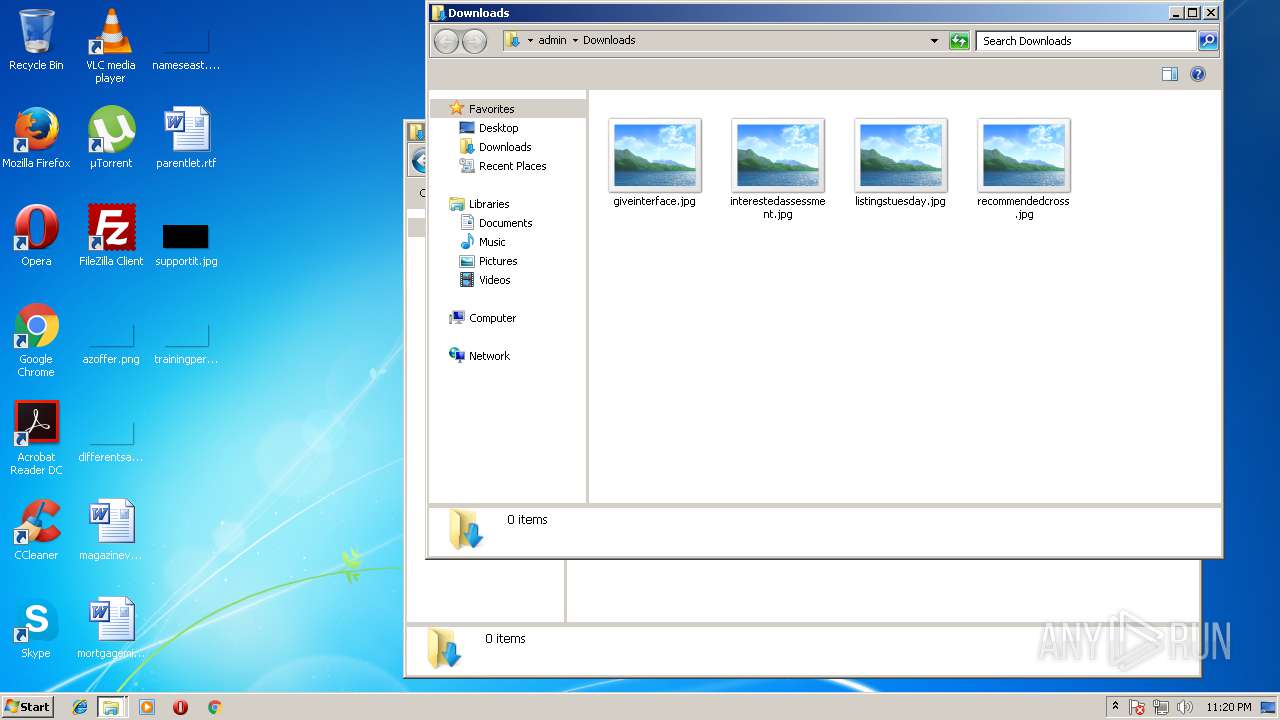Select the nameseast desktop file

tap(186, 50)
